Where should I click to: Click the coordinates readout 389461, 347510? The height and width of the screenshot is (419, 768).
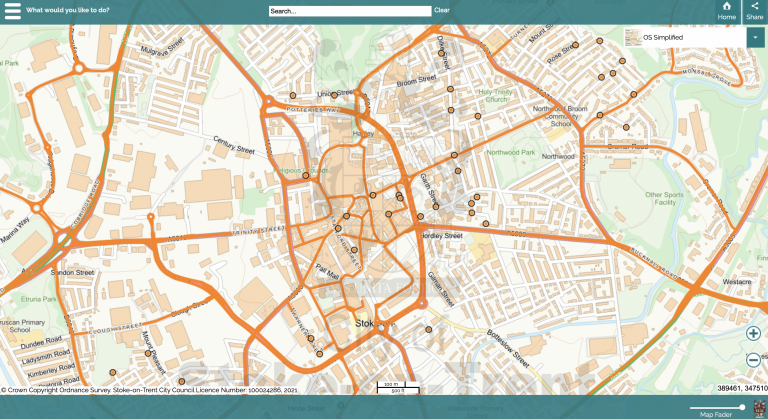click(741, 388)
